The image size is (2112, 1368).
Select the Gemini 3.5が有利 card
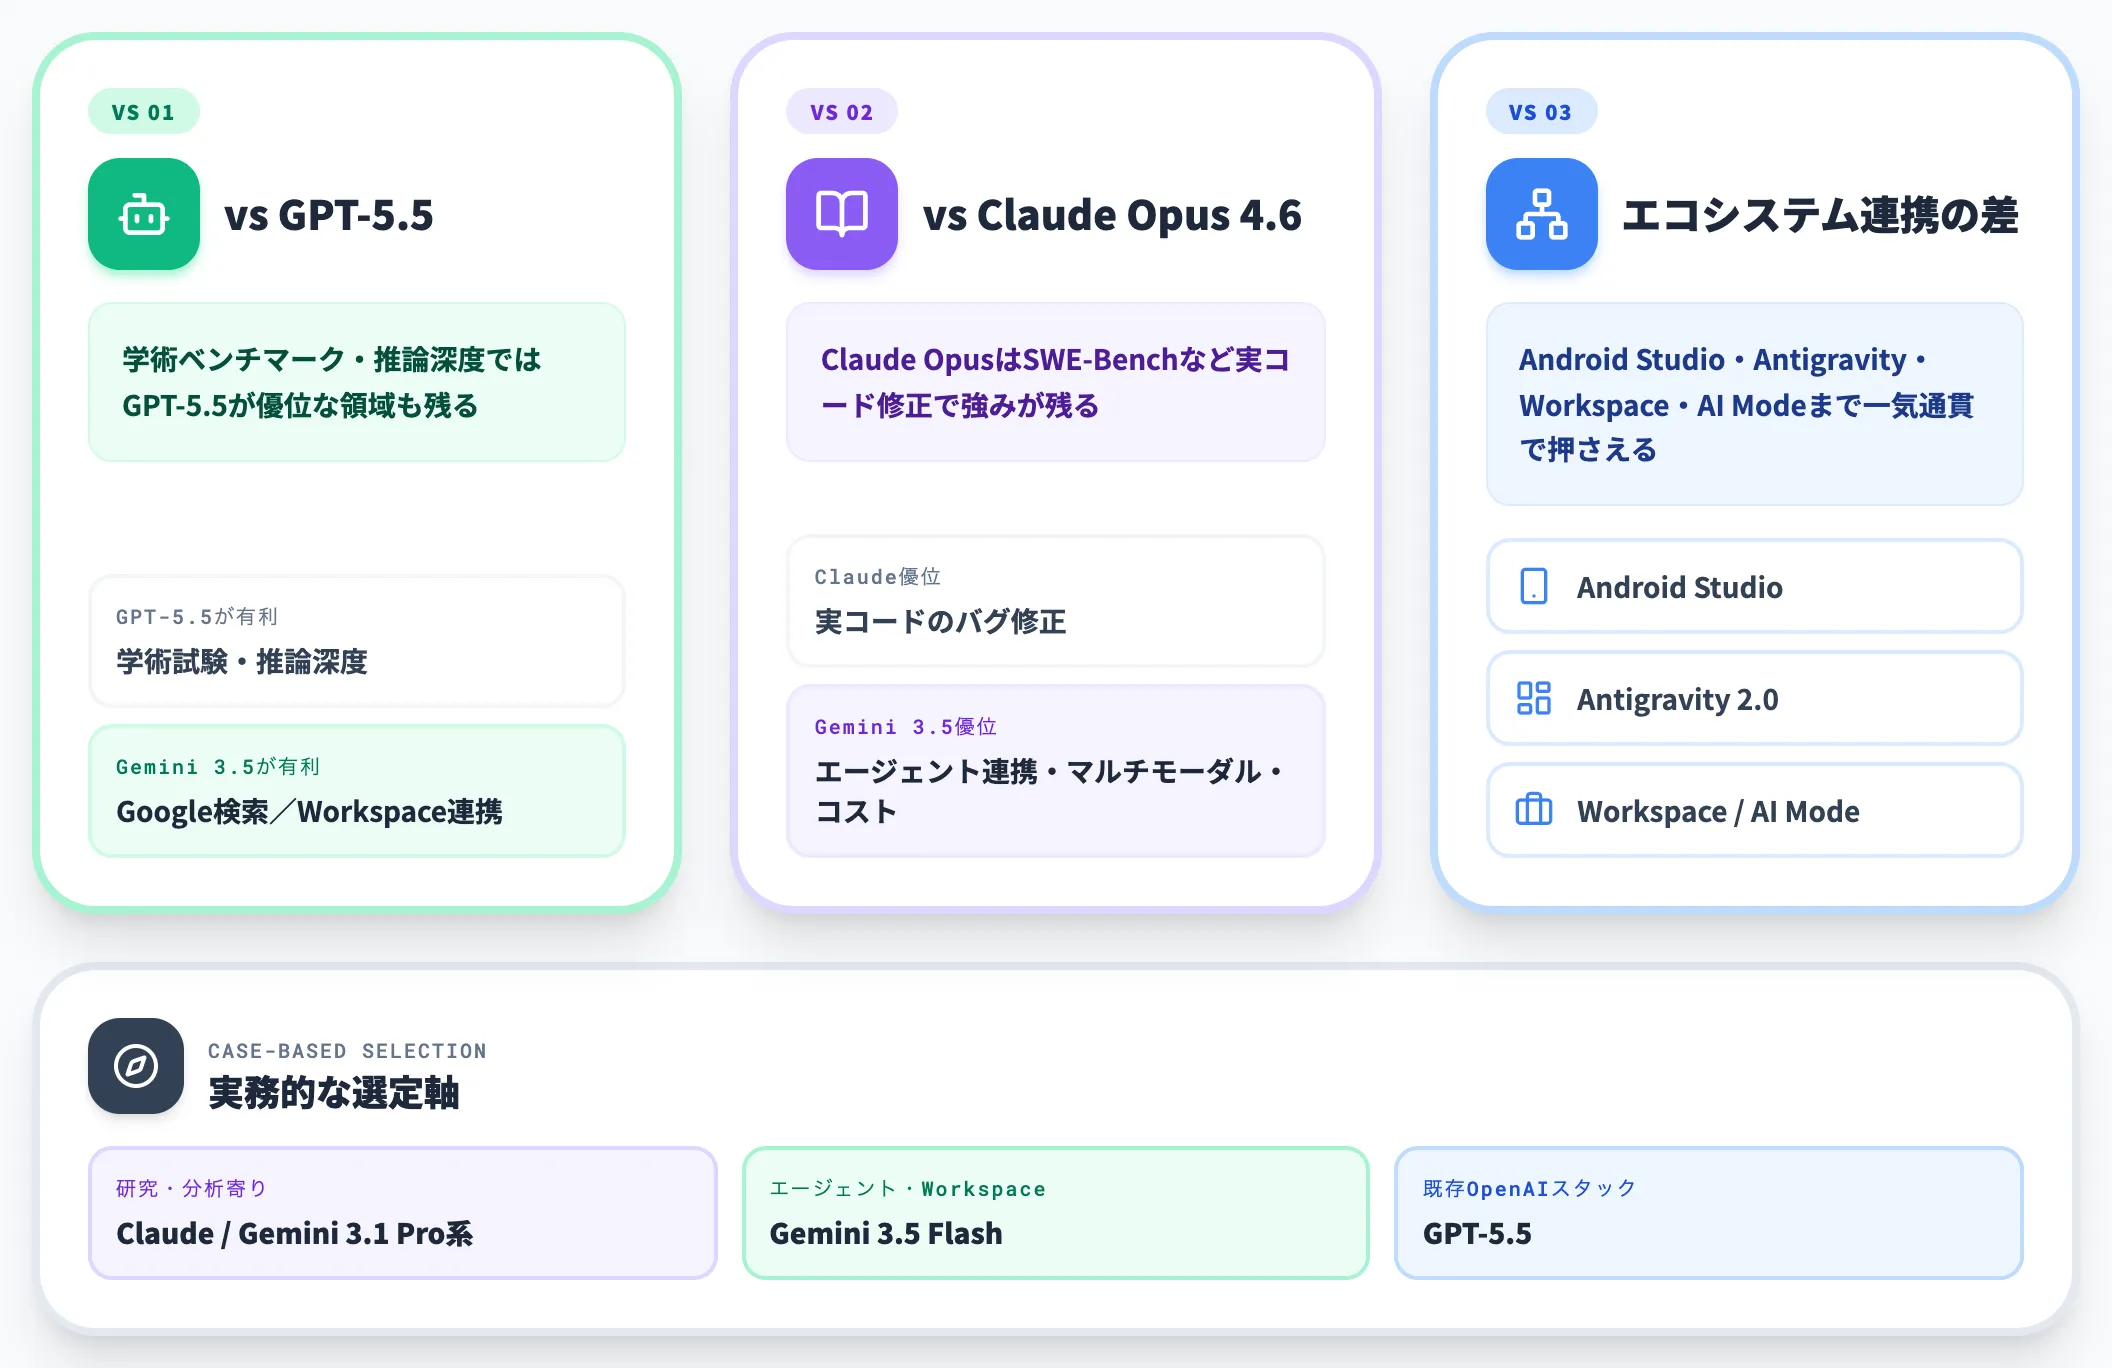click(357, 791)
